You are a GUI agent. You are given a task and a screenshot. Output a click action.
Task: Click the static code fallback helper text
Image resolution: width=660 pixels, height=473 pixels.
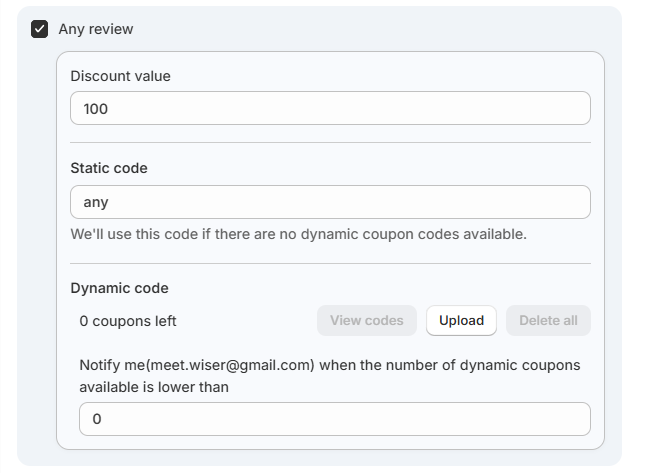pos(298,234)
